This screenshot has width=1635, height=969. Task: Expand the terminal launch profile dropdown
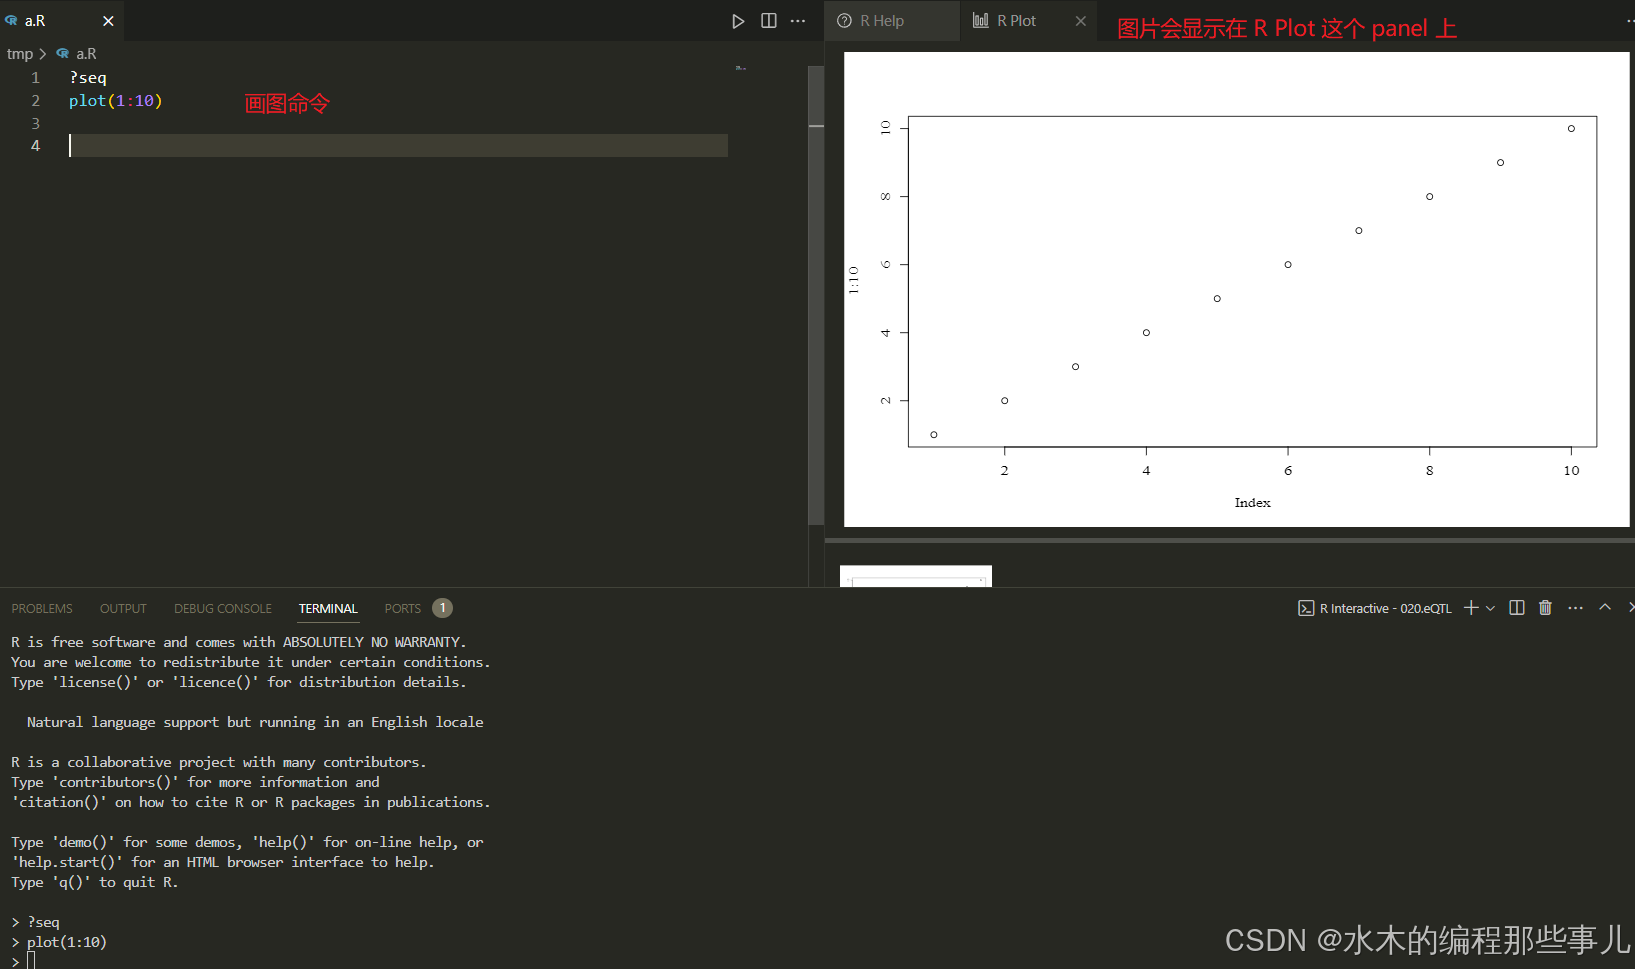tap(1491, 608)
